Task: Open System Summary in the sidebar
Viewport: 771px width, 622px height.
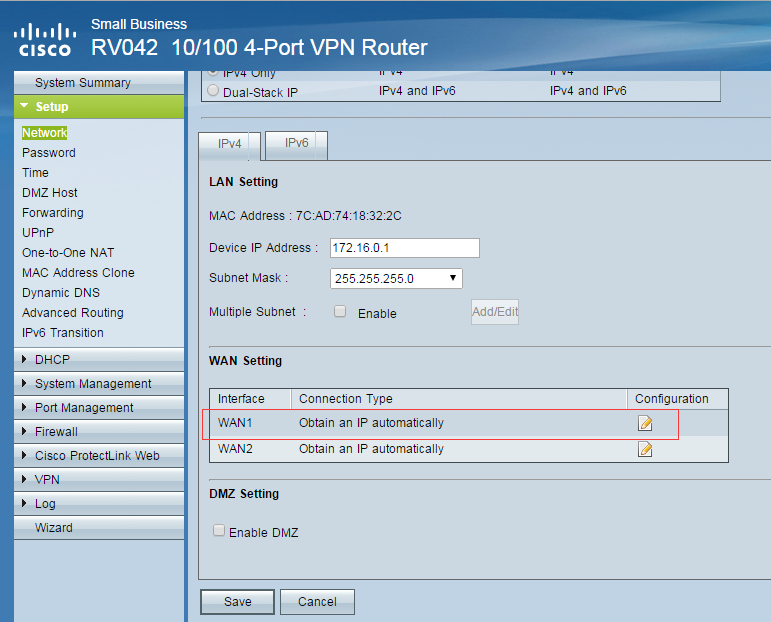Action: [82, 83]
